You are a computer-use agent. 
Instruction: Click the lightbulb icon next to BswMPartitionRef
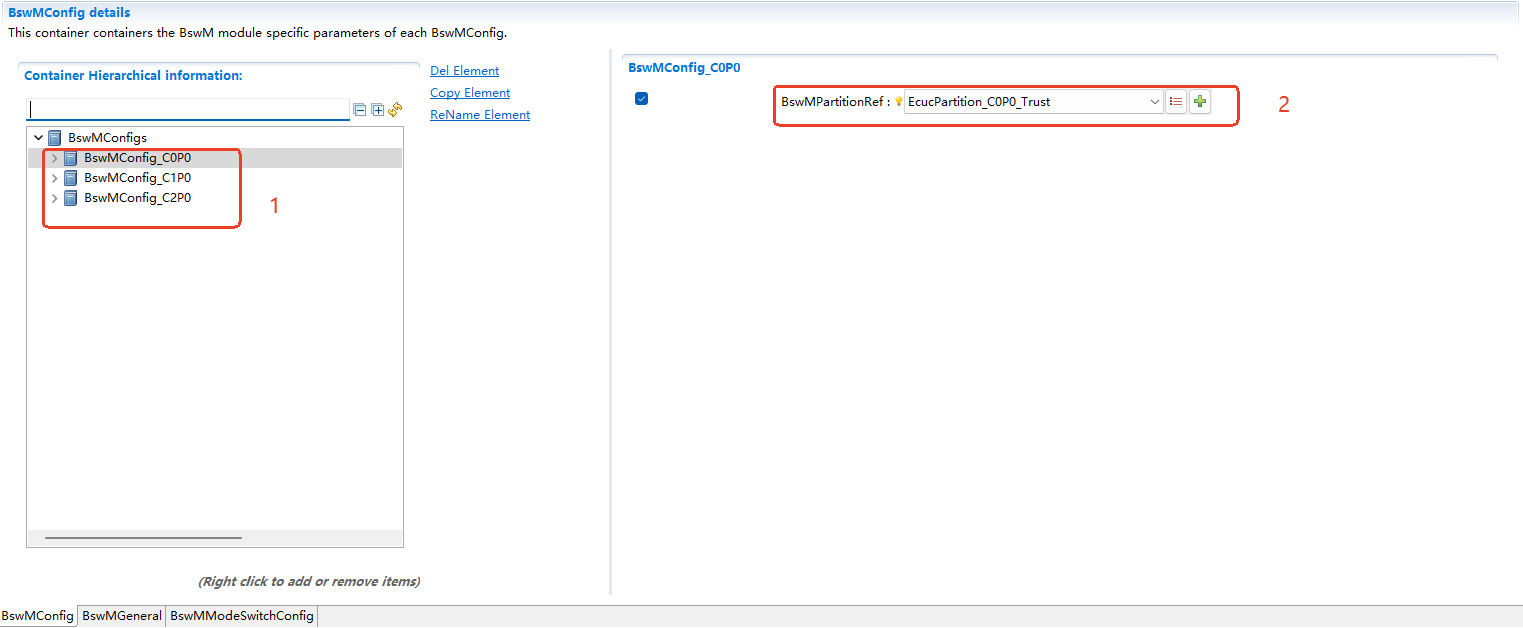898,100
